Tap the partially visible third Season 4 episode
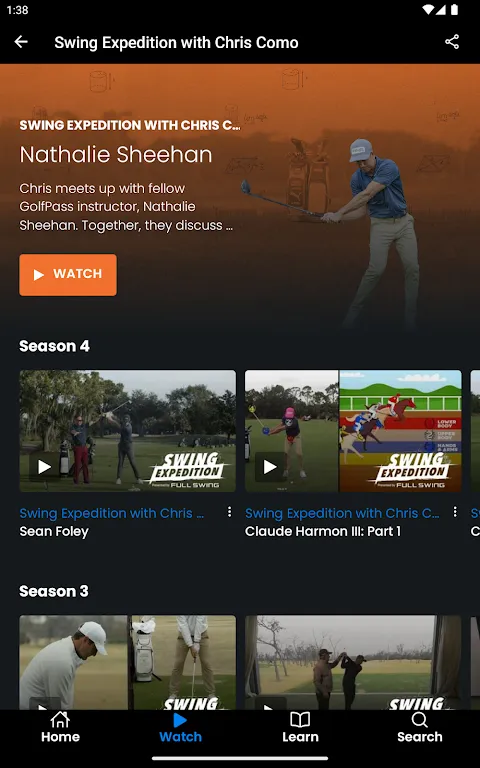Image resolution: width=480 pixels, height=768 pixels. coord(475,431)
